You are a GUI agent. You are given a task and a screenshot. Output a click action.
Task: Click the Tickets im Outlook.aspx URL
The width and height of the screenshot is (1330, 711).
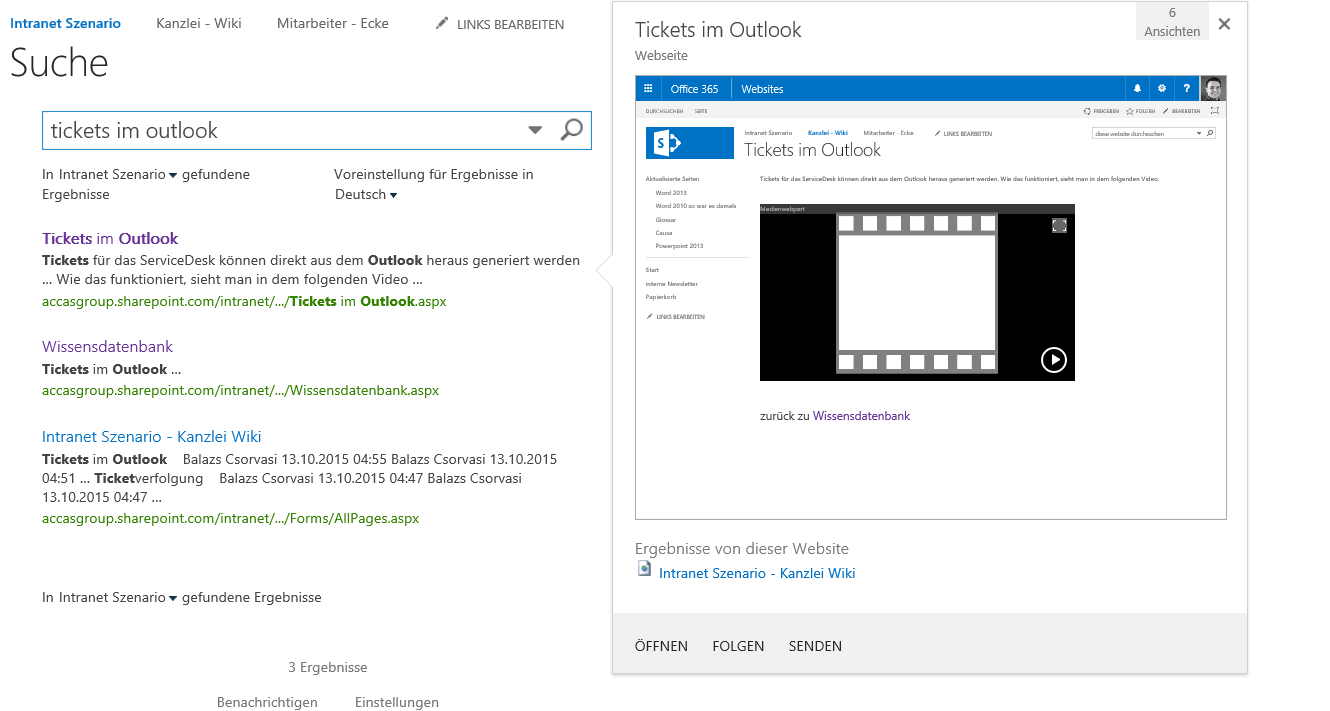[244, 300]
